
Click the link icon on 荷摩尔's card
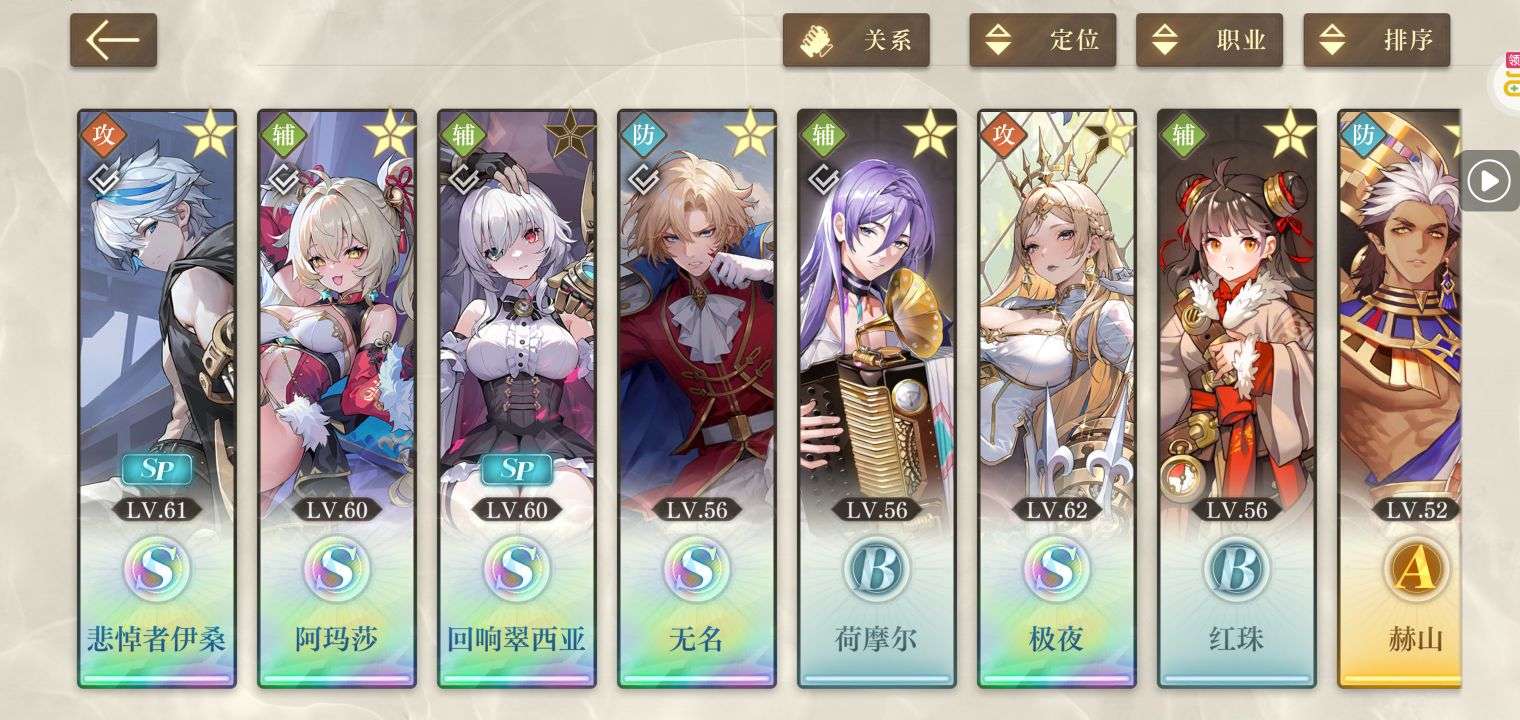pyautogui.click(x=823, y=179)
